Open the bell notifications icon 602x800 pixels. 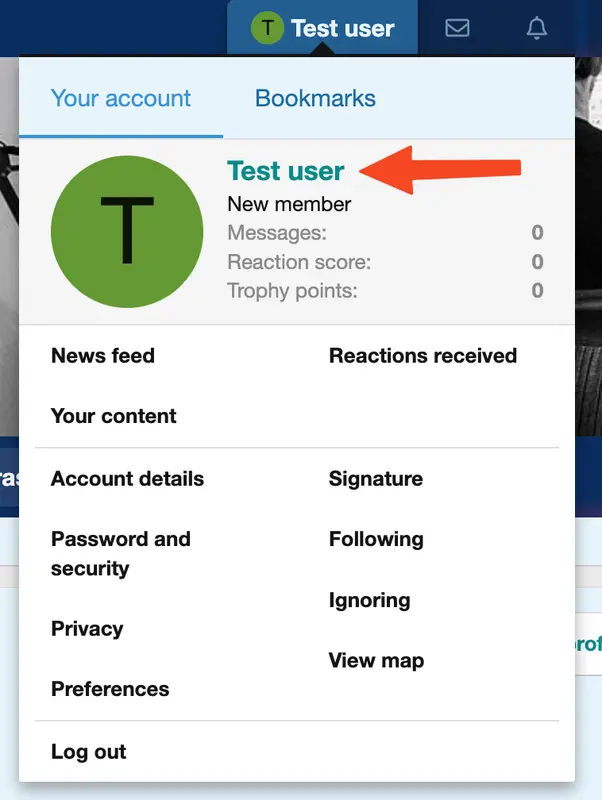[537, 28]
